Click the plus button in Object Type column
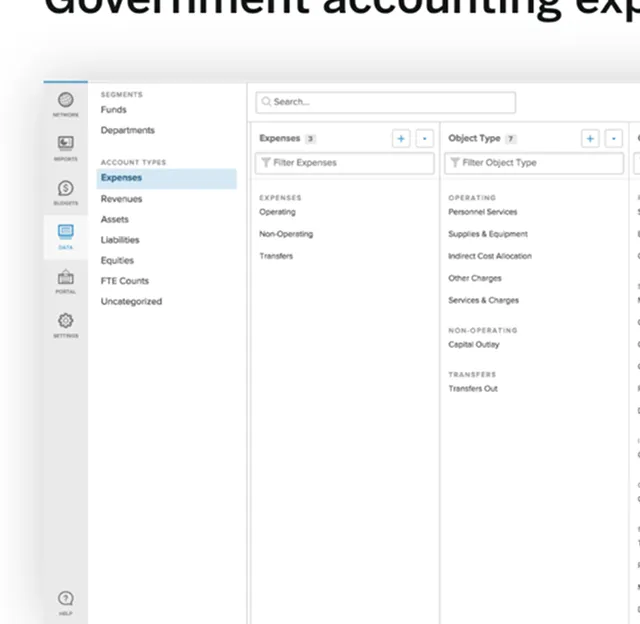 [590, 139]
